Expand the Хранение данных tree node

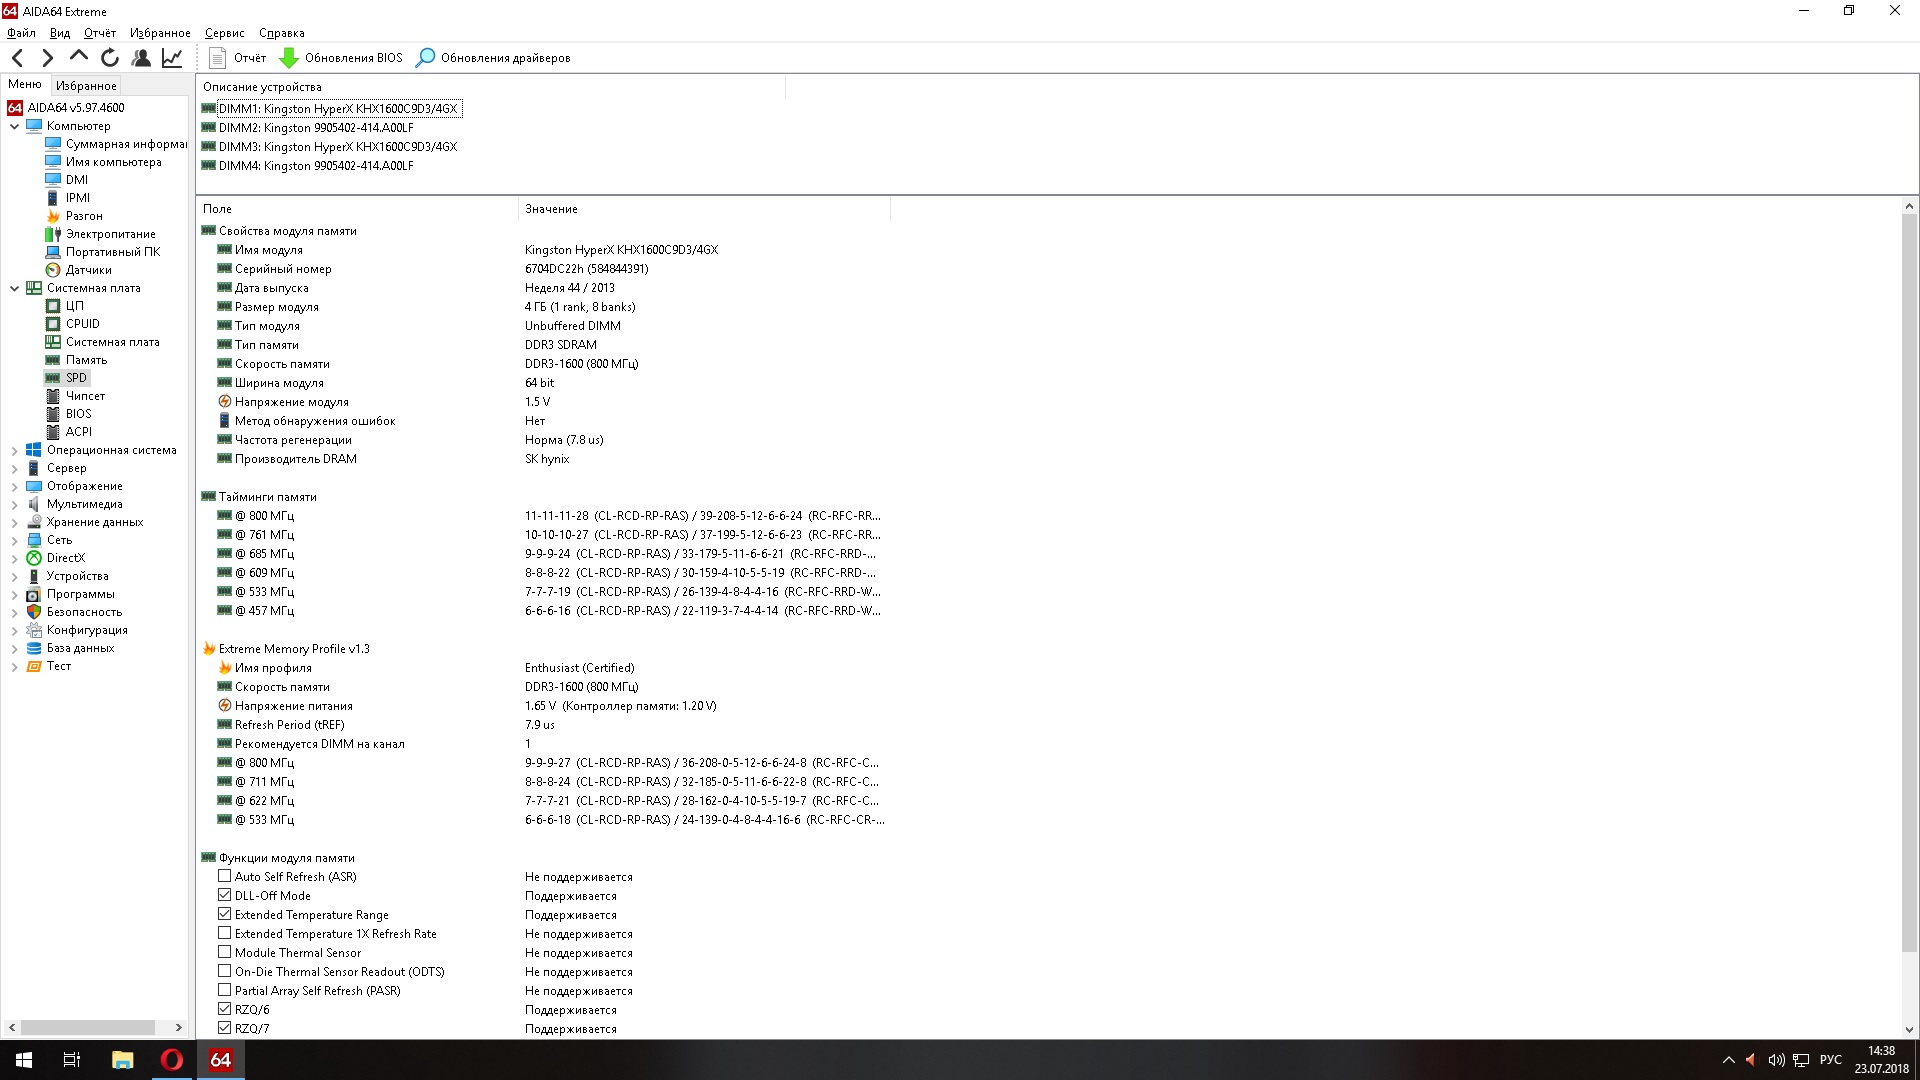[x=14, y=523]
